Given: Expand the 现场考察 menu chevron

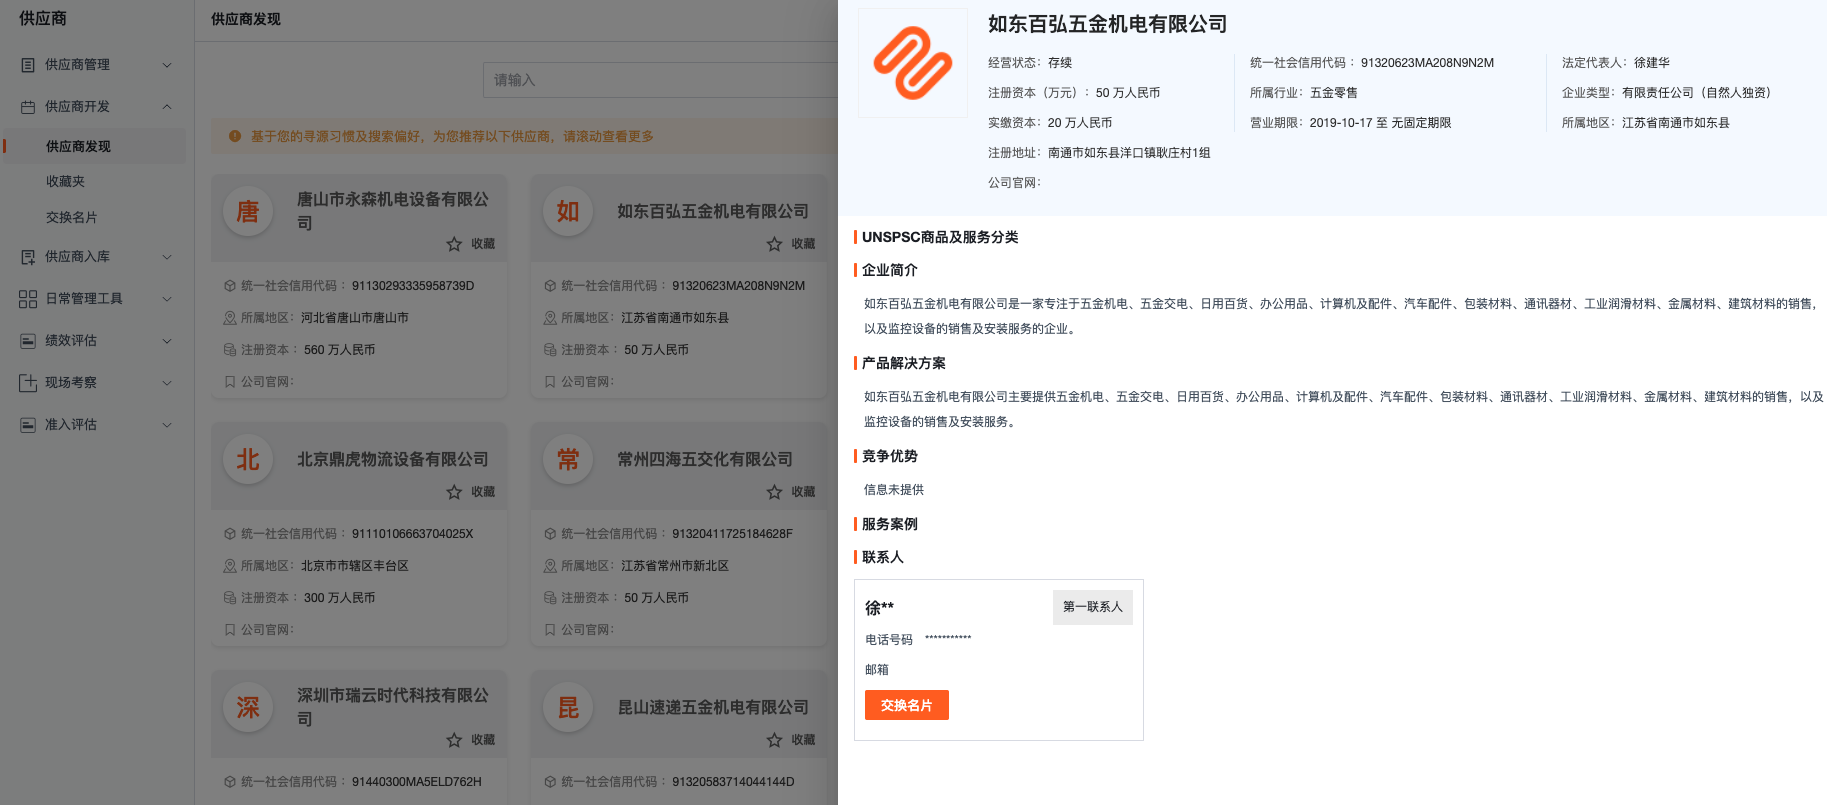Looking at the screenshot, I should click(167, 383).
